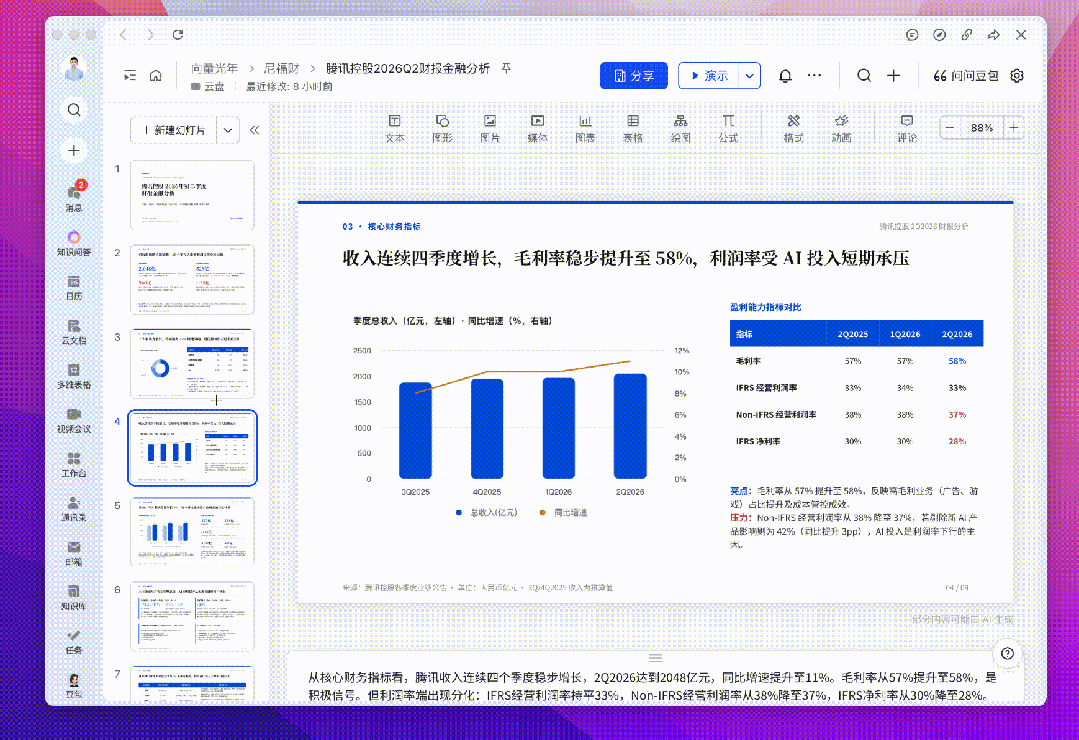Open 通讯录 contacts in sidebar

click(x=74, y=509)
